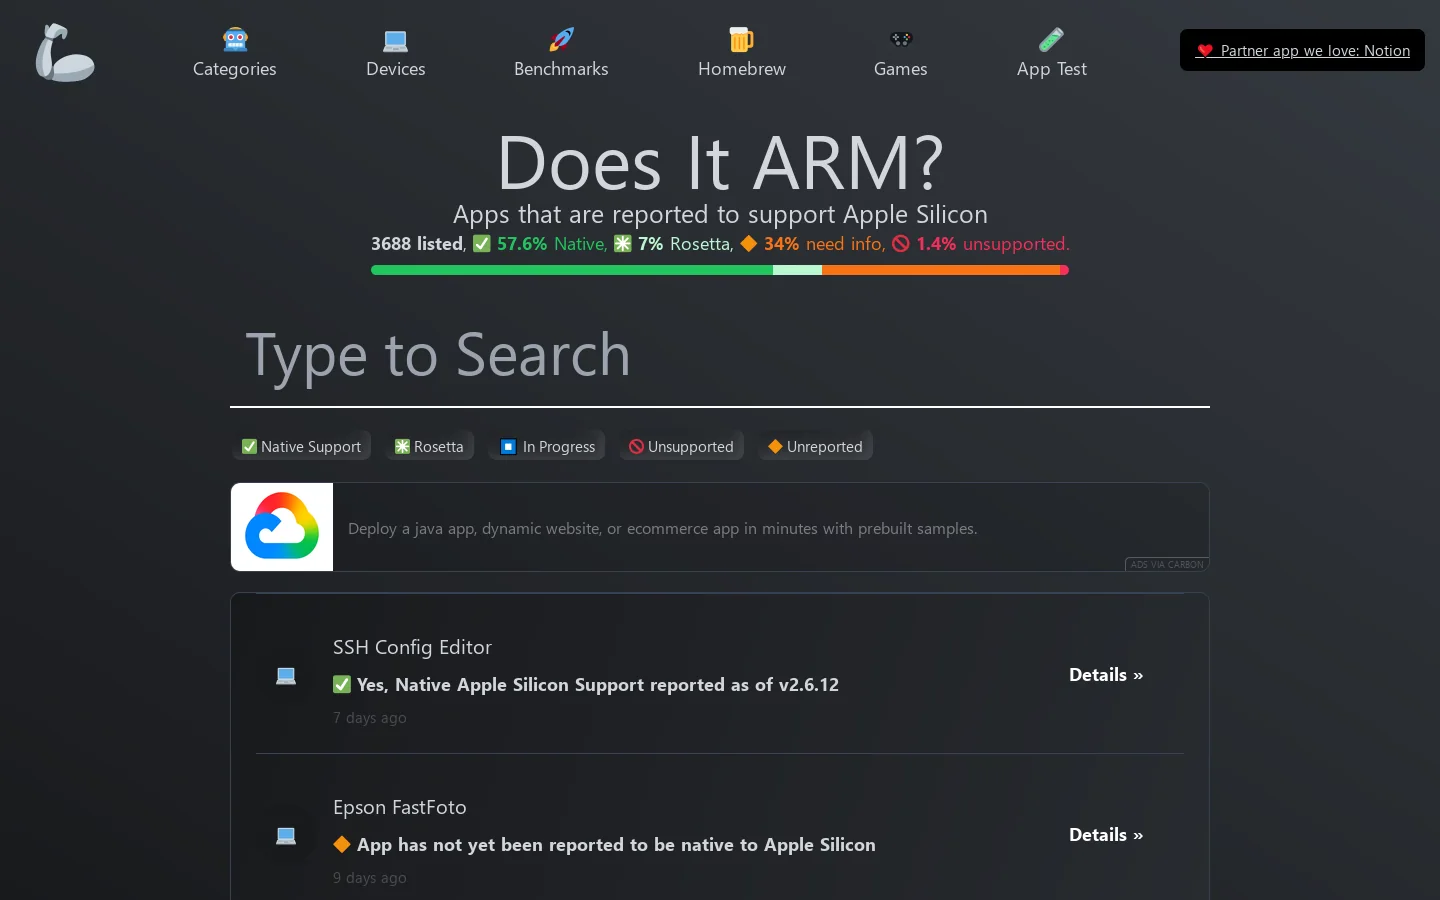Viewport: 1440px width, 900px height.
Task: Click the Epson FastFoto title
Action: click(x=400, y=807)
